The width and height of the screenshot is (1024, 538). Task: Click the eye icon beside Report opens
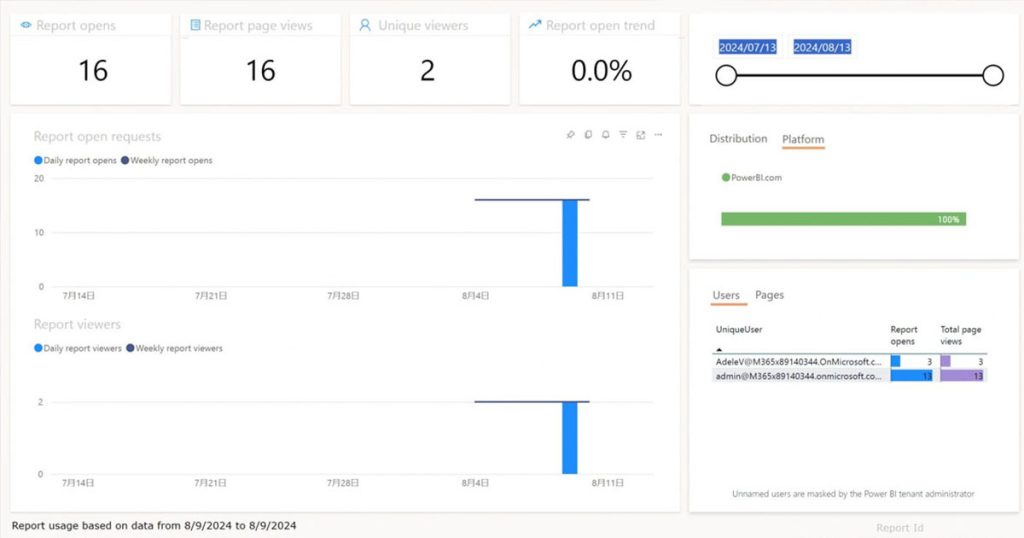[26, 25]
